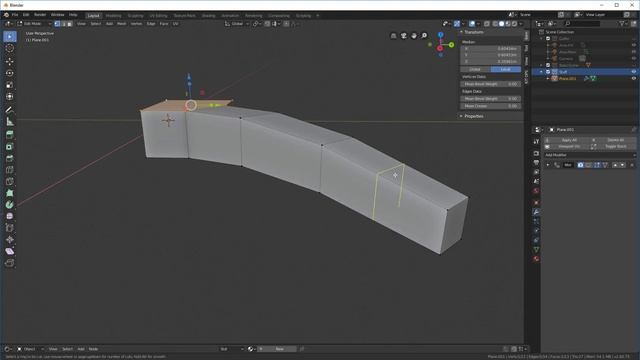
Task: Toggle camera view icon in viewport
Action: [x=404, y=36]
